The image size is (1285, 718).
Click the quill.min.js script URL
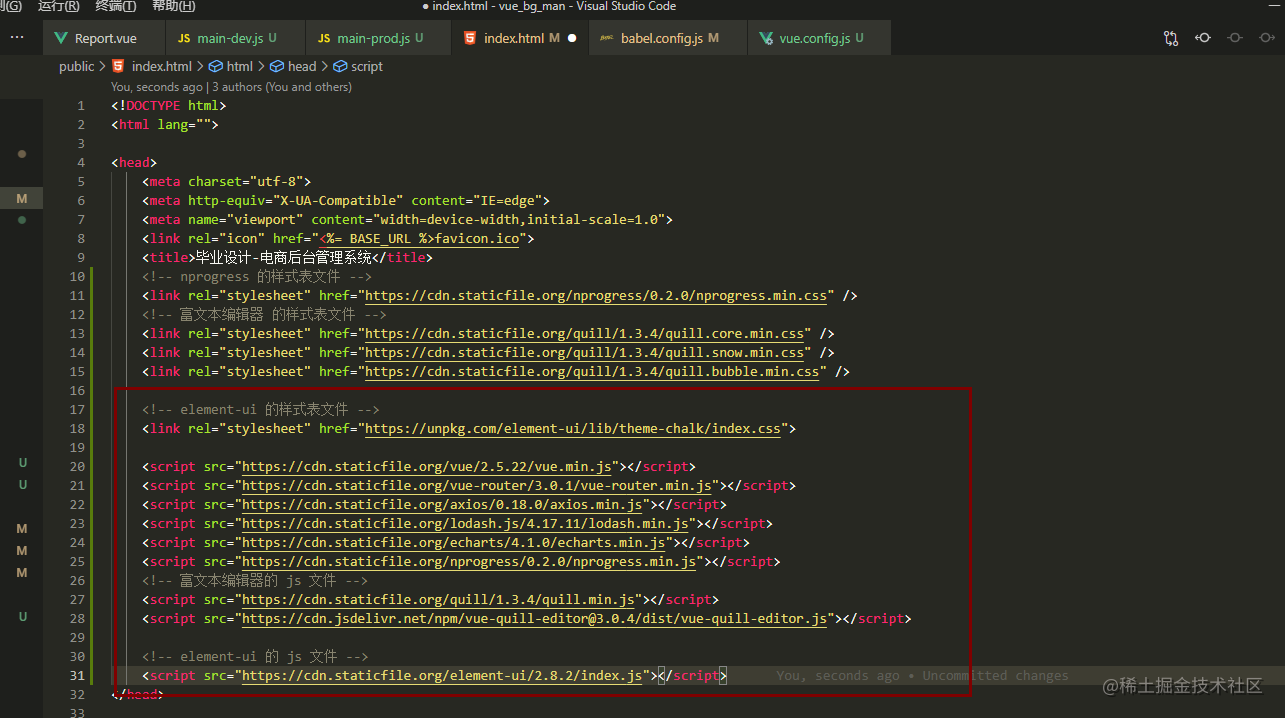tap(438, 600)
